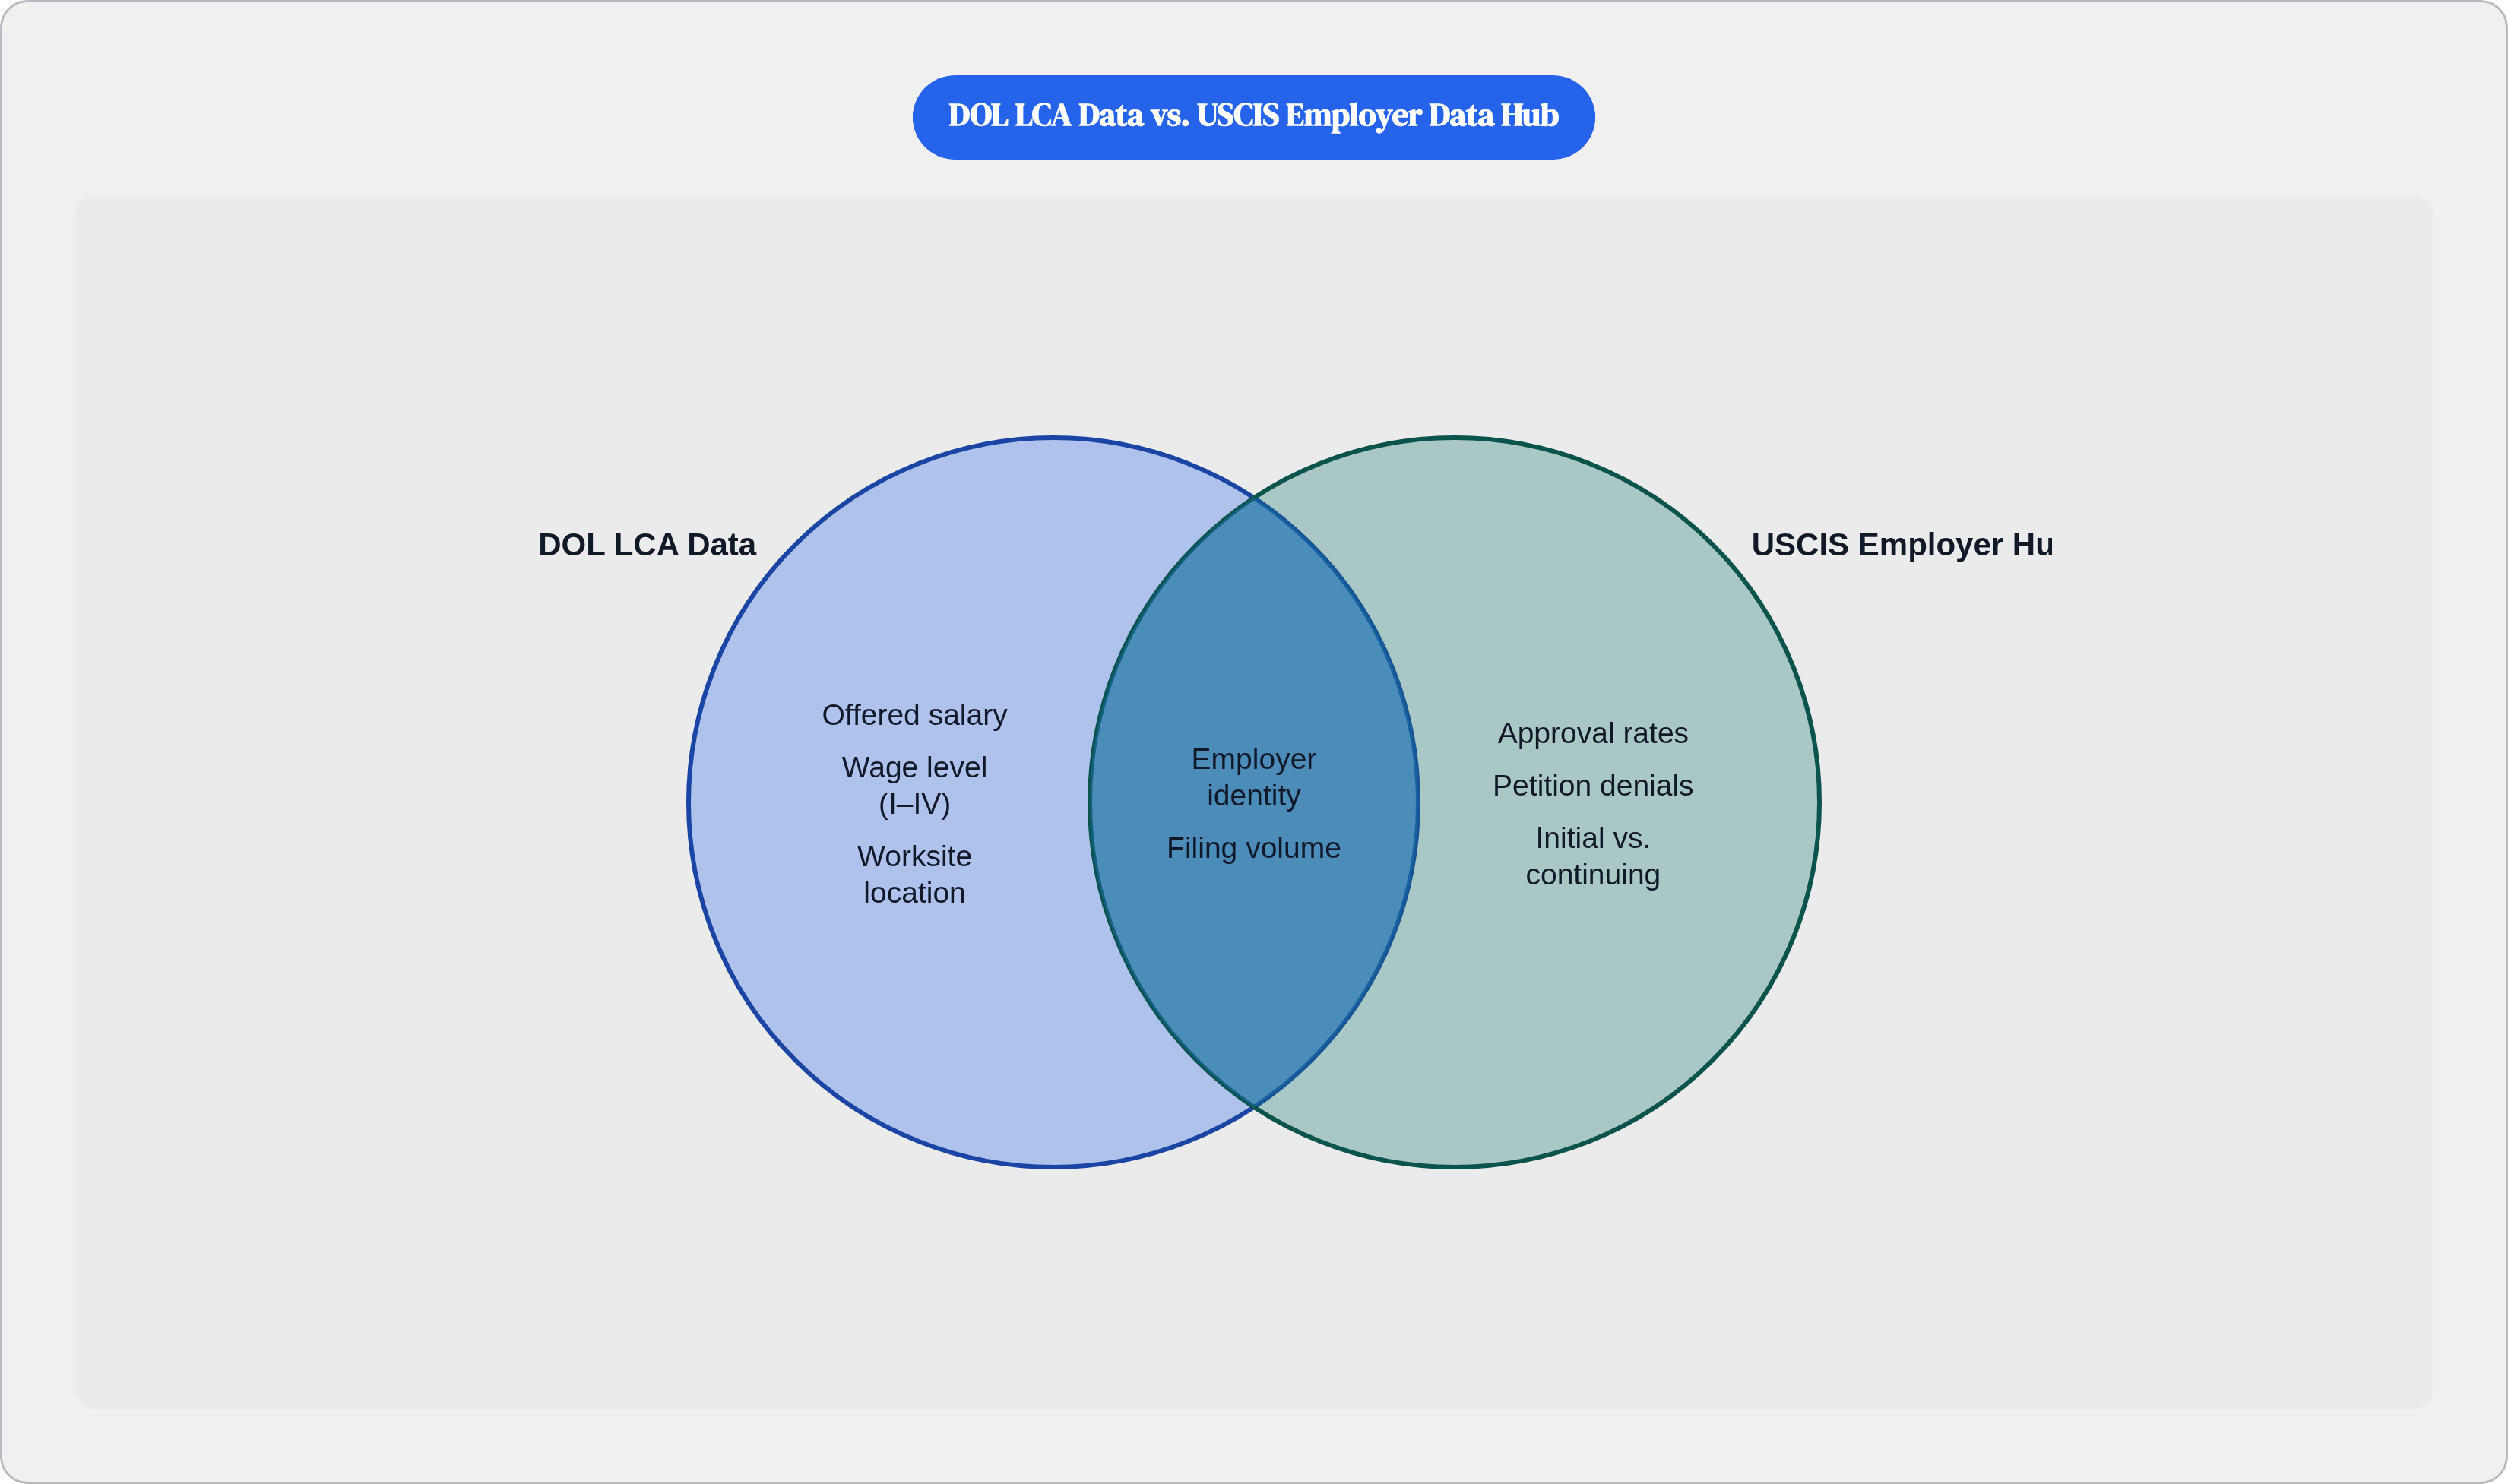Click 'Initial vs. continuing' text
Screen dimensions: 2508x1484
(x=1592, y=856)
